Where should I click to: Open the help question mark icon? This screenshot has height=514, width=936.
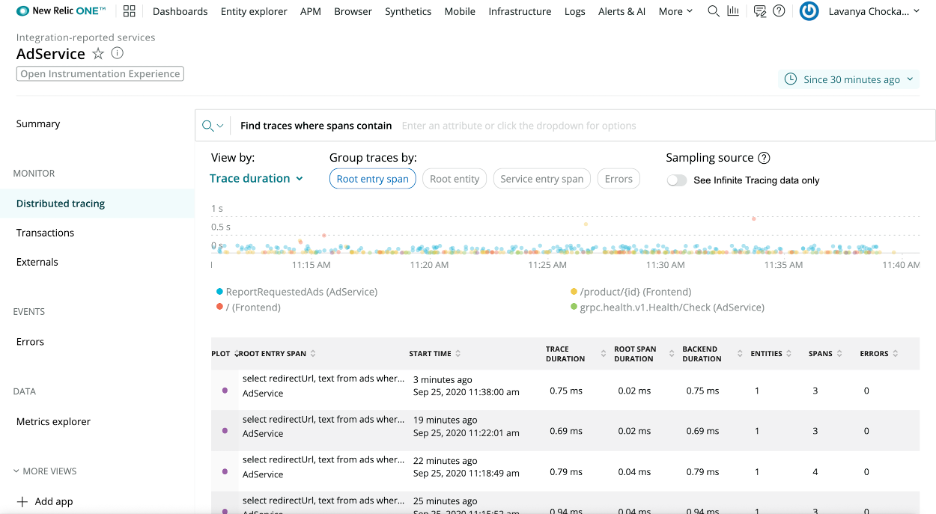pyautogui.click(x=779, y=11)
